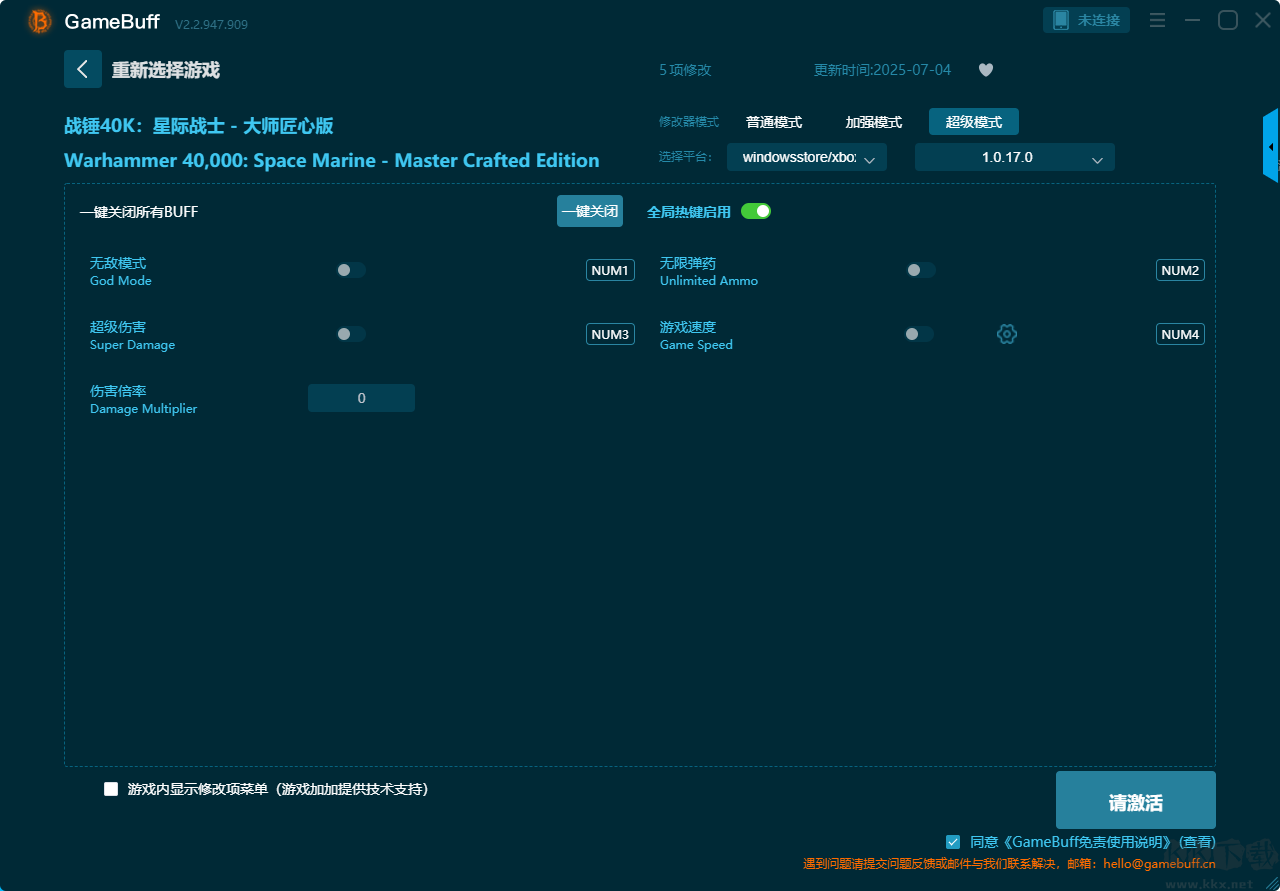Expand the blue side panel arrow
This screenshot has width=1280, height=891.
coord(1271,146)
